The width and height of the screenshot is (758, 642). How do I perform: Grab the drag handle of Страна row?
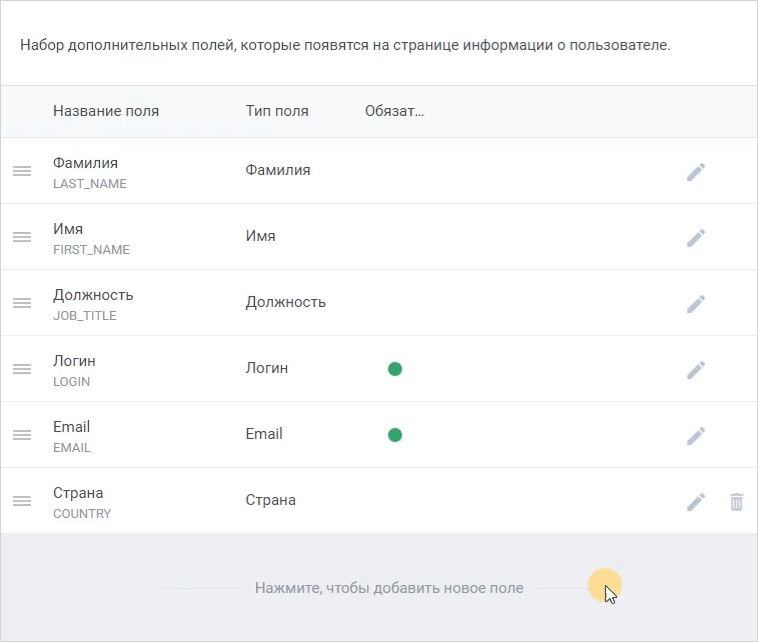(22, 501)
